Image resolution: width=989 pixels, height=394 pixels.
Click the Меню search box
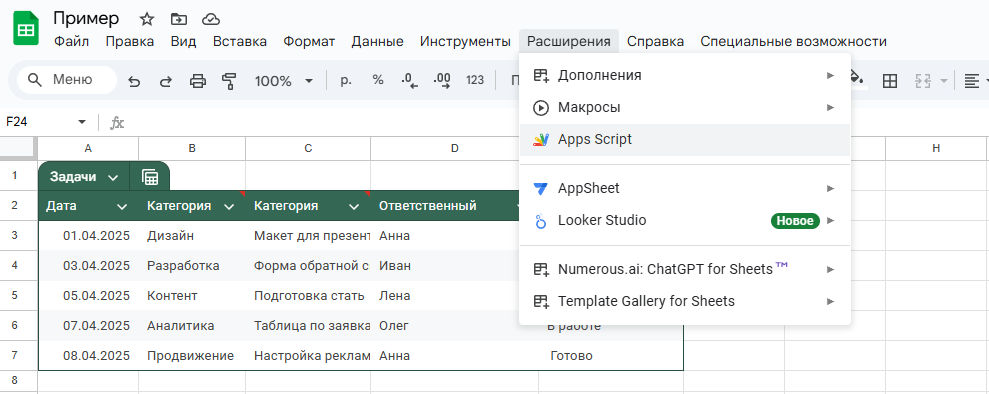67,80
